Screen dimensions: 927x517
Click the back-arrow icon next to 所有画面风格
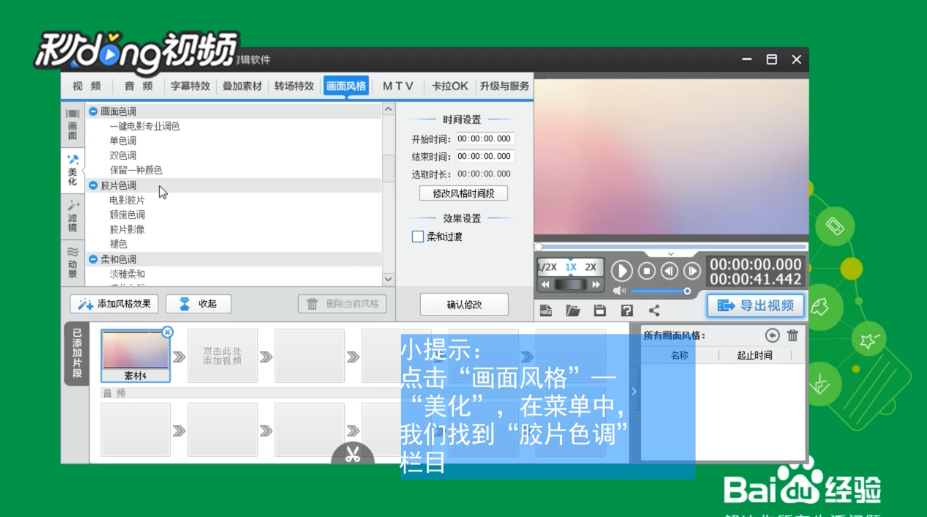click(772, 335)
